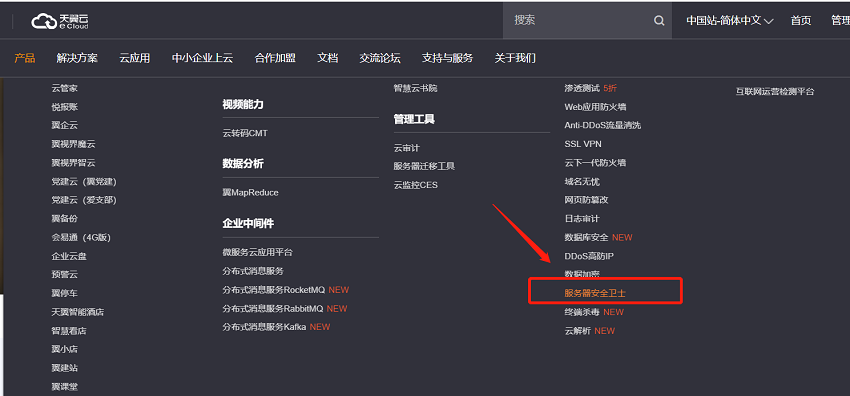
Task: Select 悦报账 product link
Action: (65, 107)
